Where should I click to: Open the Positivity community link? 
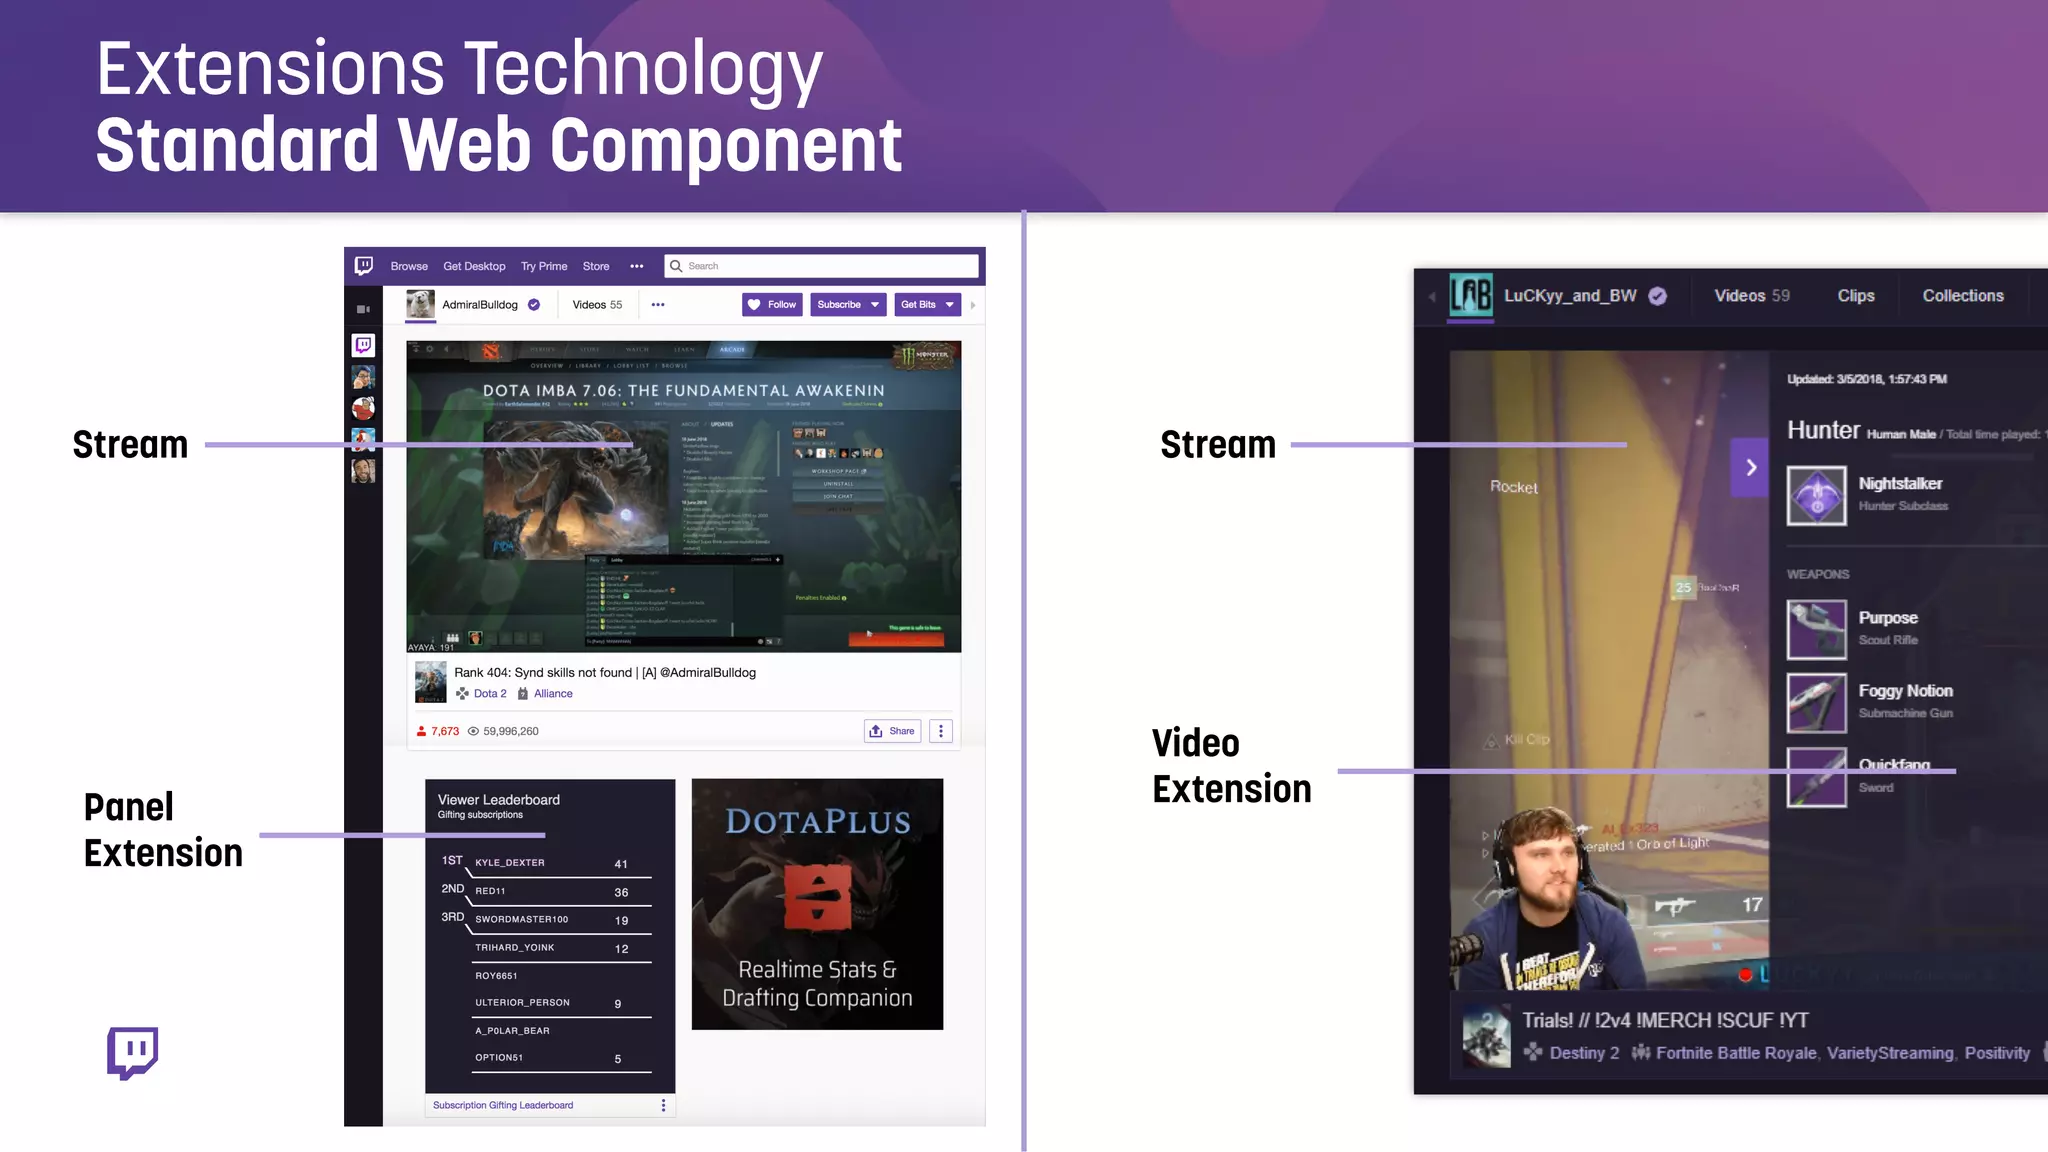(1997, 1053)
